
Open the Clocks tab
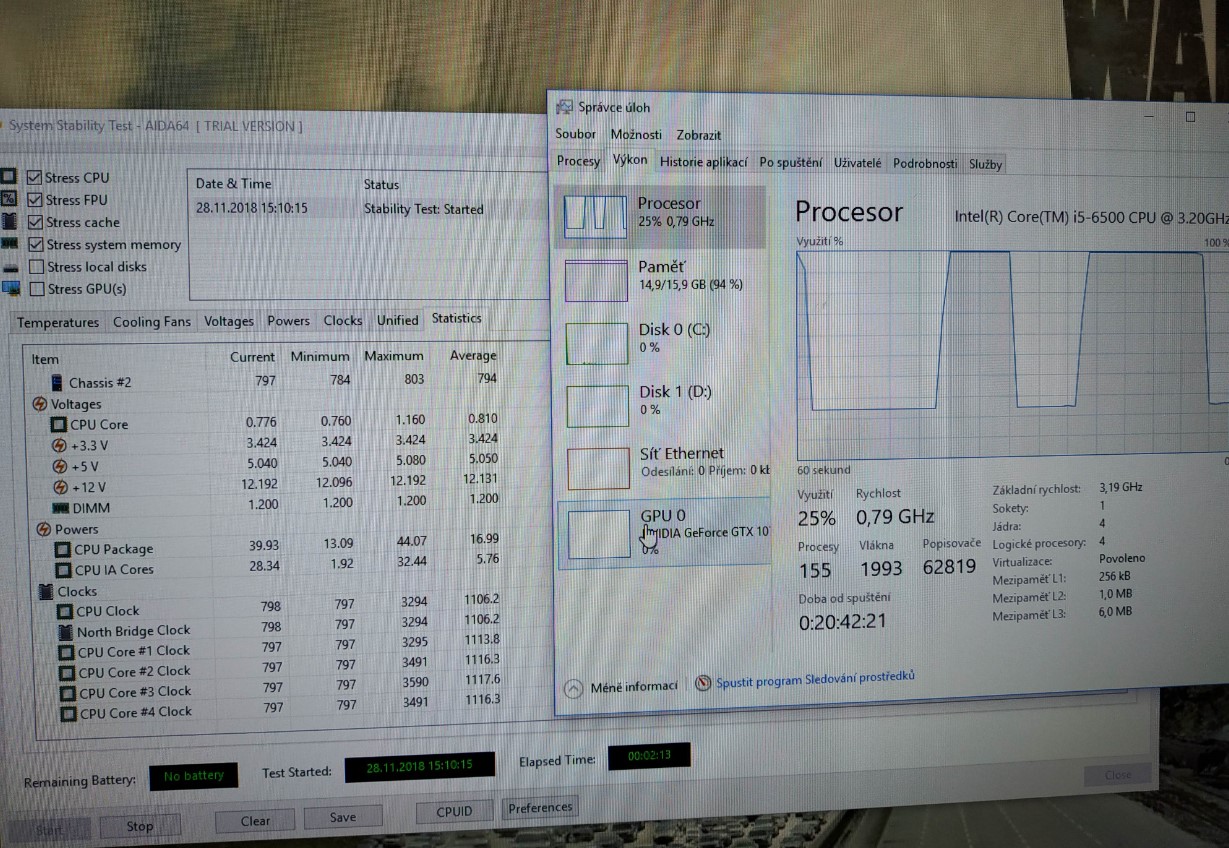point(343,320)
